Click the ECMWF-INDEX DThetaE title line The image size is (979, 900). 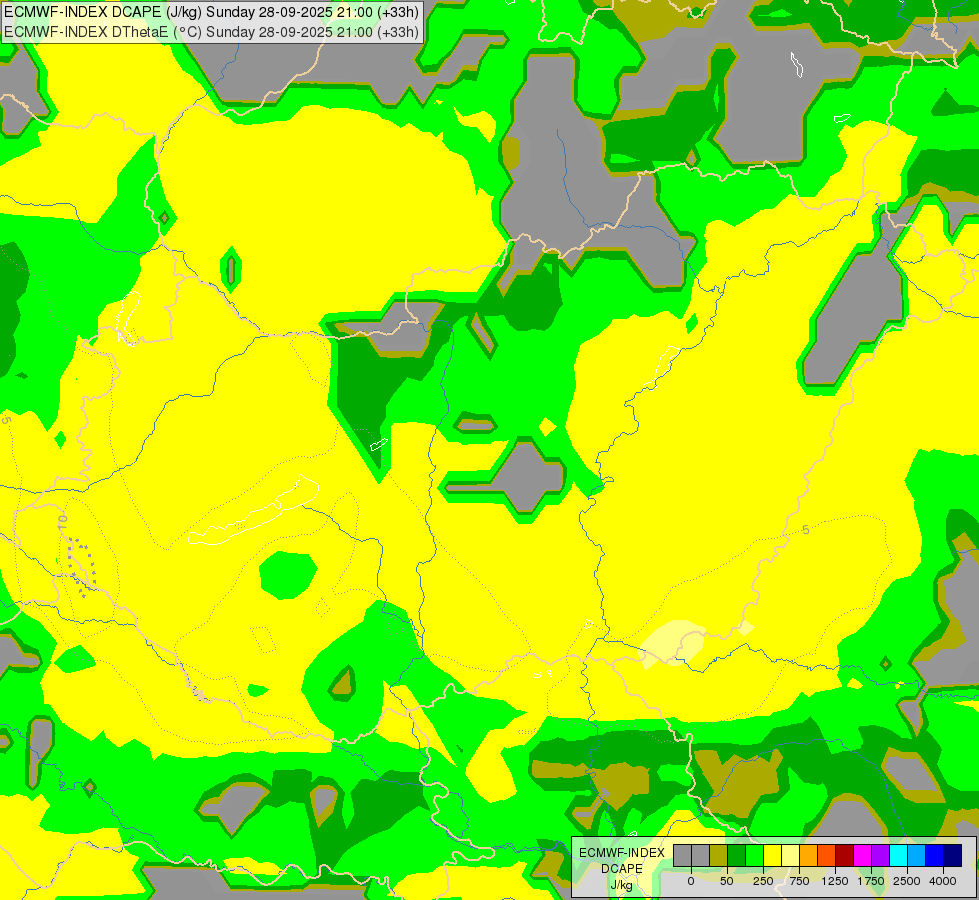[212, 31]
